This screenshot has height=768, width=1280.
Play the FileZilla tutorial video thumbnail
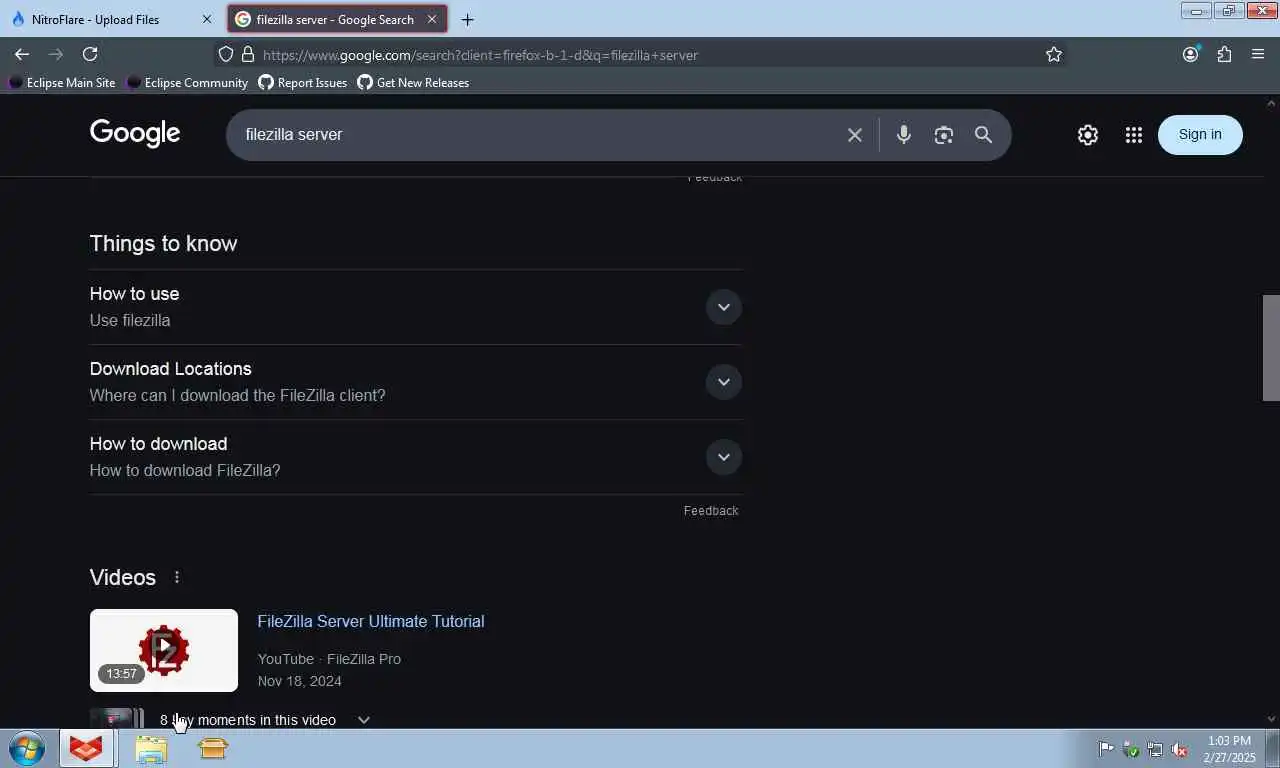point(164,650)
